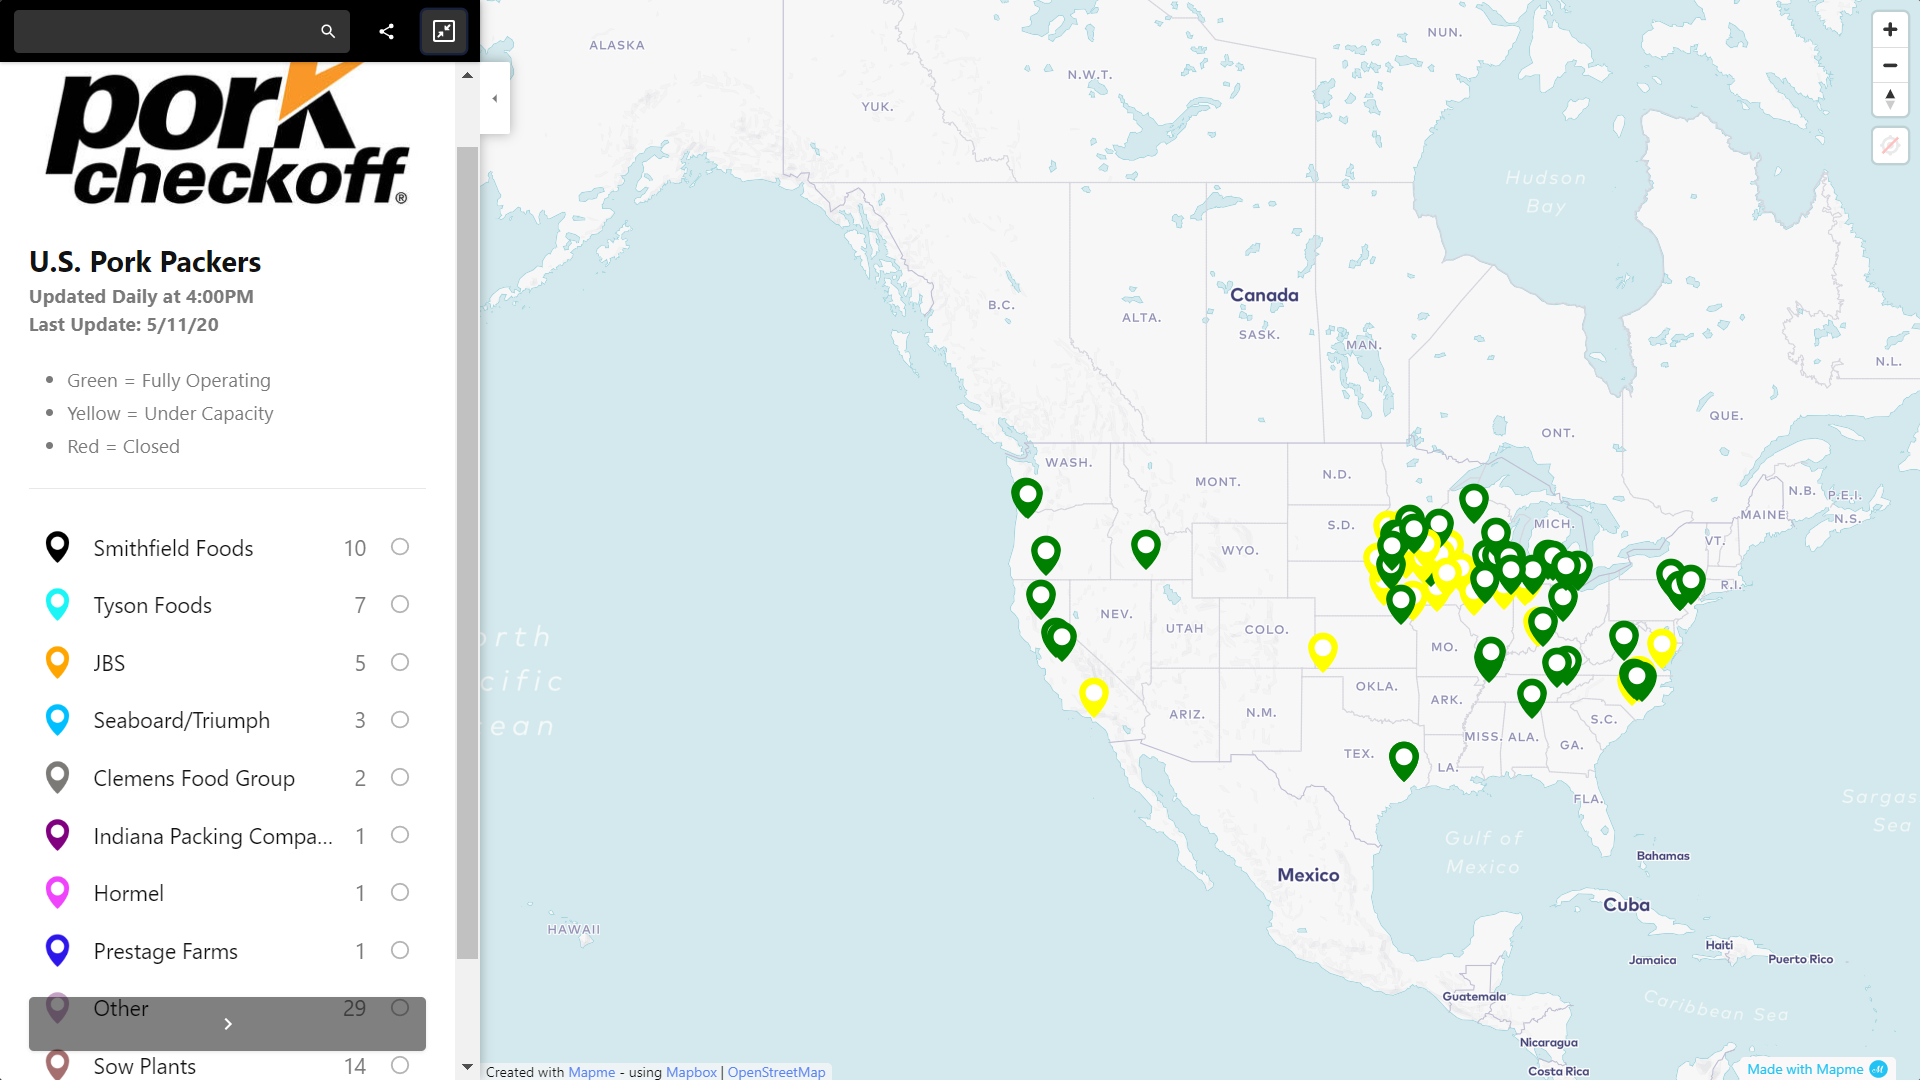This screenshot has width=1920, height=1080.
Task: Click the Hormel magenta pin icon
Action: 58,892
